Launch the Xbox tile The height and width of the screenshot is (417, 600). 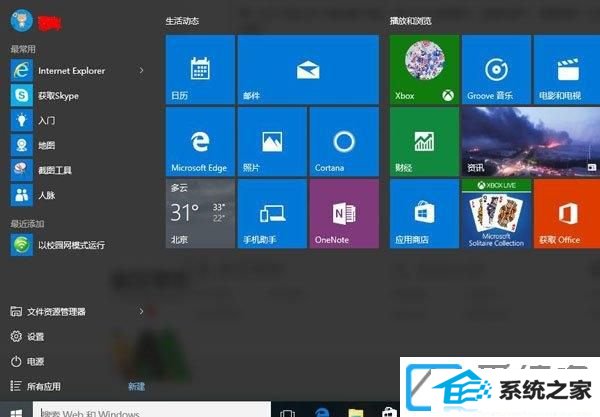coord(424,69)
